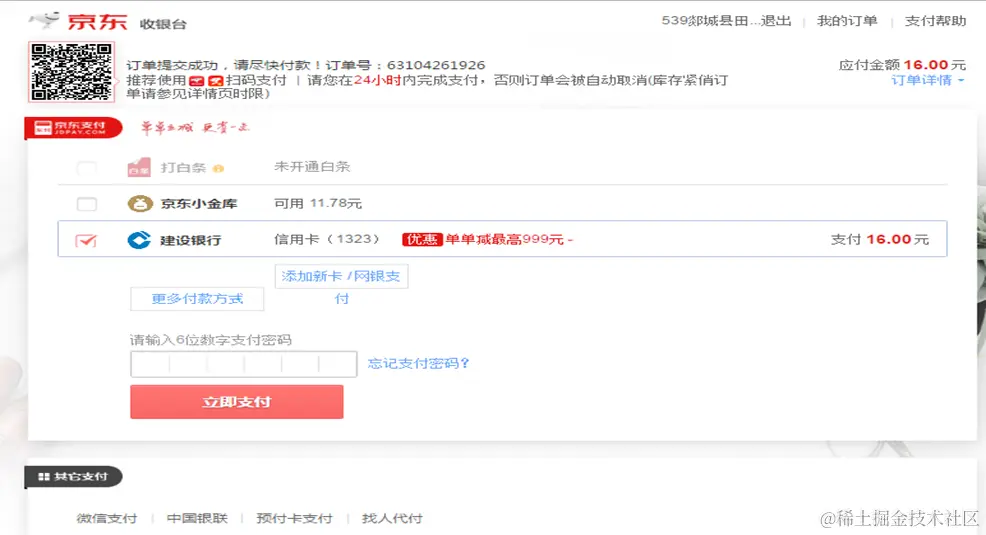Click the 应付金额 16.00元 amount

[x=902, y=65]
